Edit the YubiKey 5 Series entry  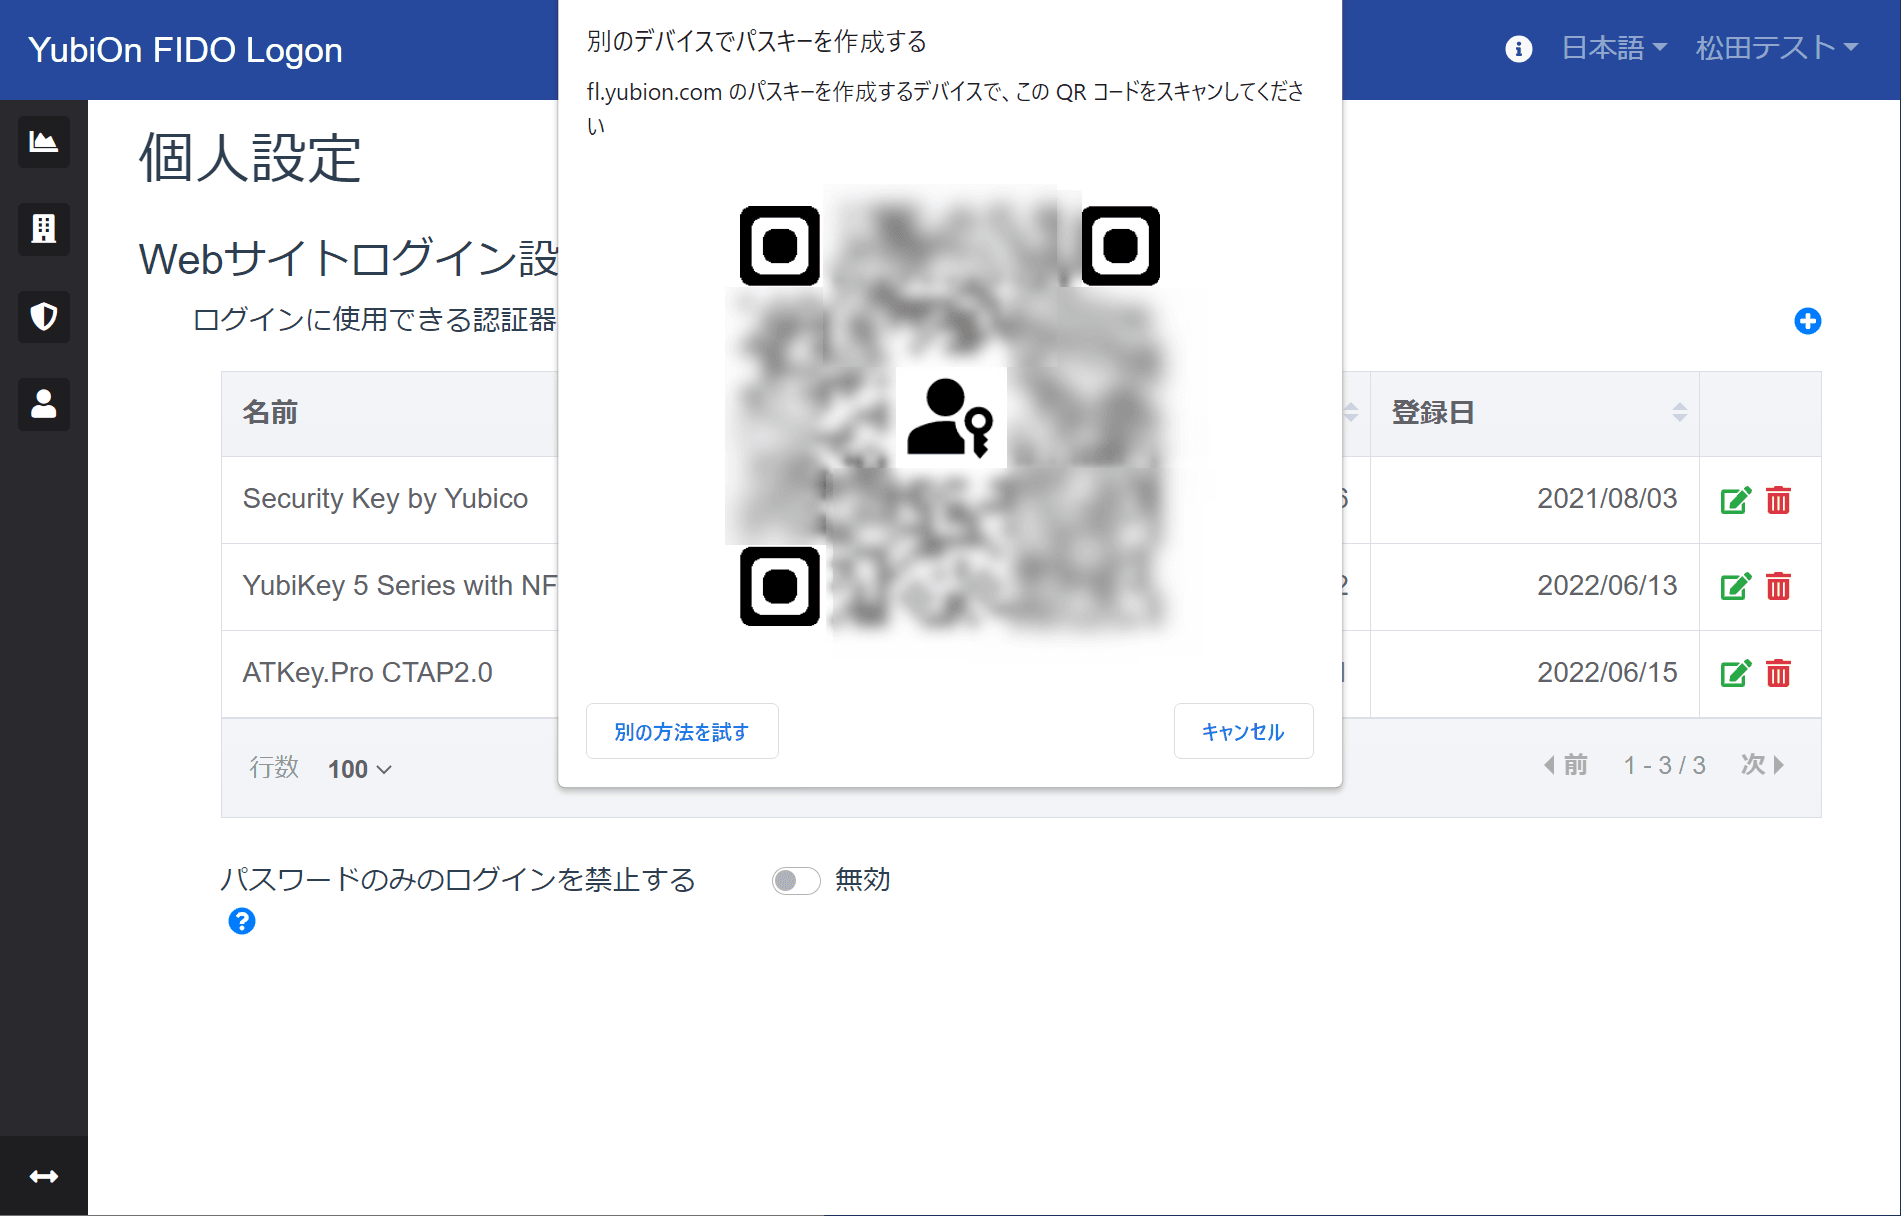pos(1736,586)
